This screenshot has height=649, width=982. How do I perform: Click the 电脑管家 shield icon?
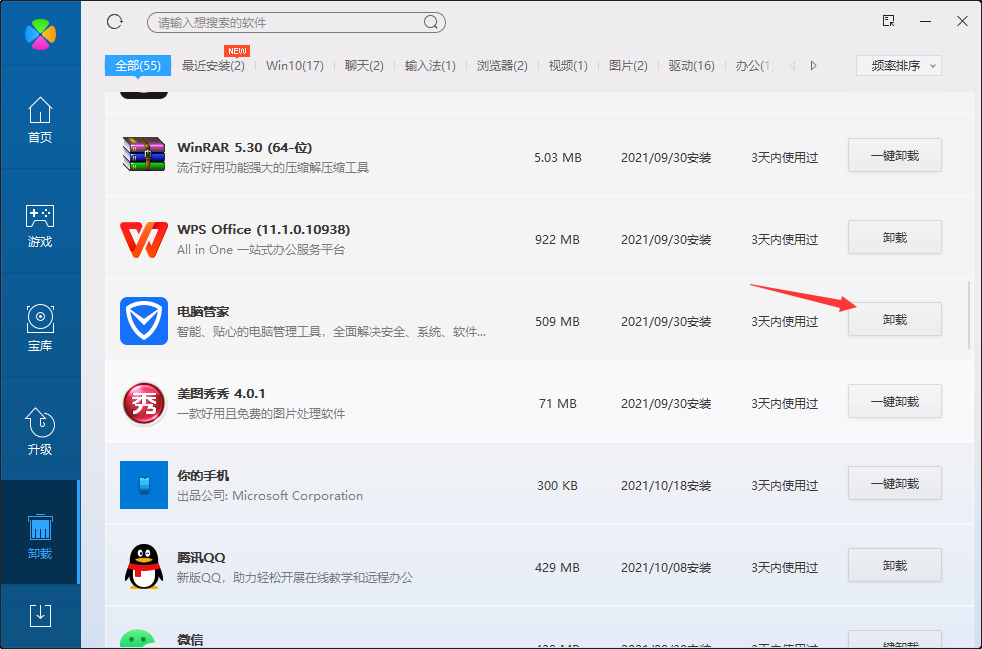coord(144,321)
